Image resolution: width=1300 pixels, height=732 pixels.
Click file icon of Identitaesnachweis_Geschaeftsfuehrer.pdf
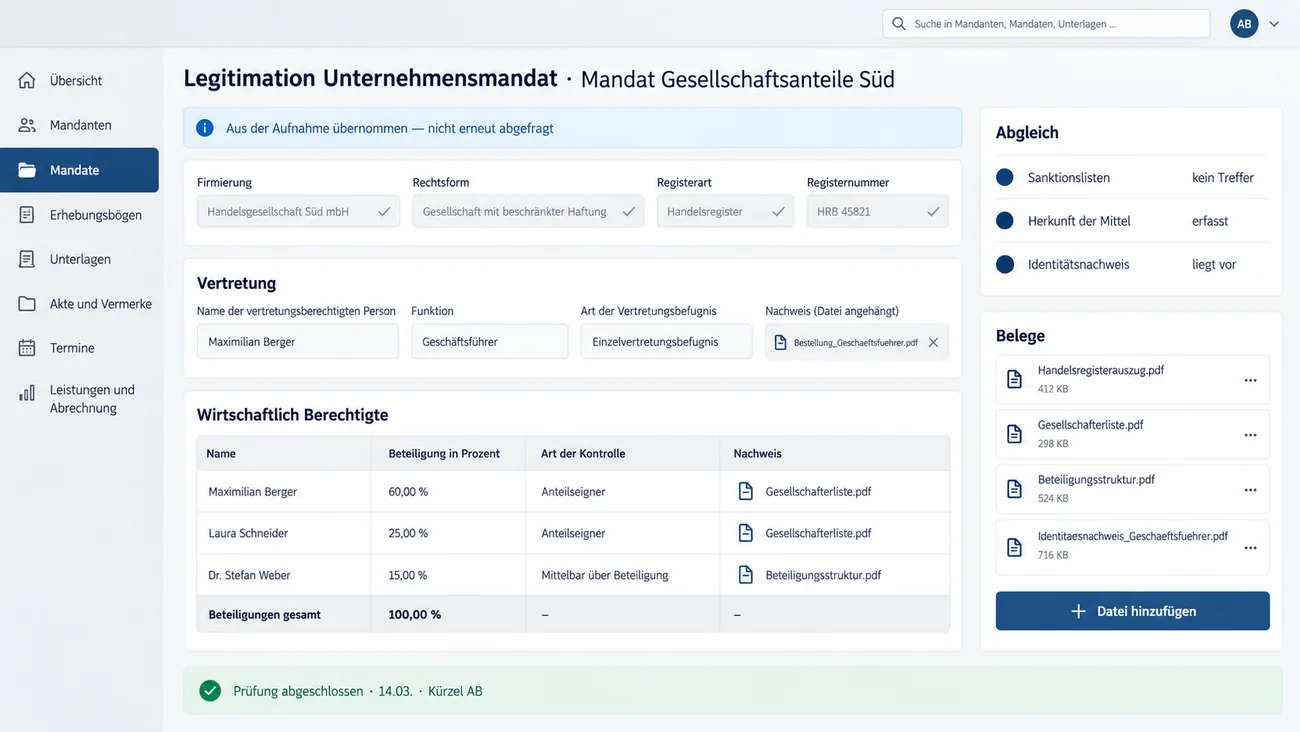pos(1014,547)
